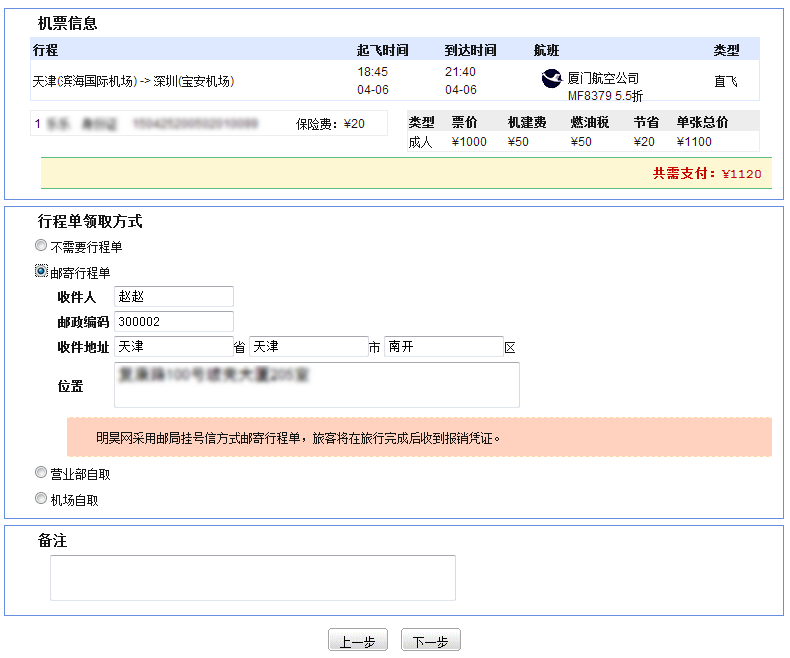Viewport: 790px width, 658px height.
Task: Click the 收件人 name input field
Action: click(173, 297)
